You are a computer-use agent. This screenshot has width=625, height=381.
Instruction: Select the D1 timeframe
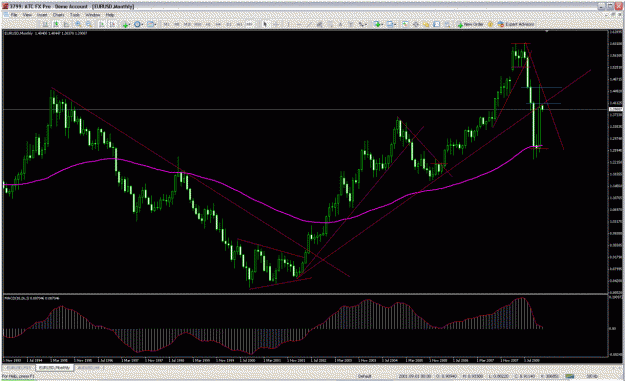click(229, 24)
